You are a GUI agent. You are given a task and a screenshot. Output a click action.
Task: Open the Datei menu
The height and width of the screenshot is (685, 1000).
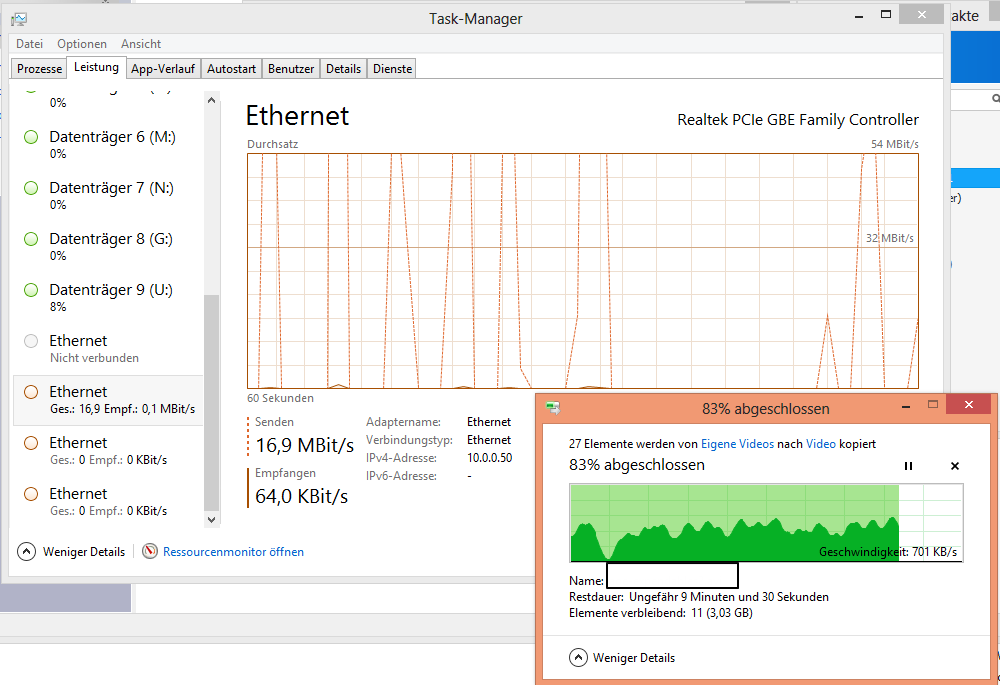[29, 44]
